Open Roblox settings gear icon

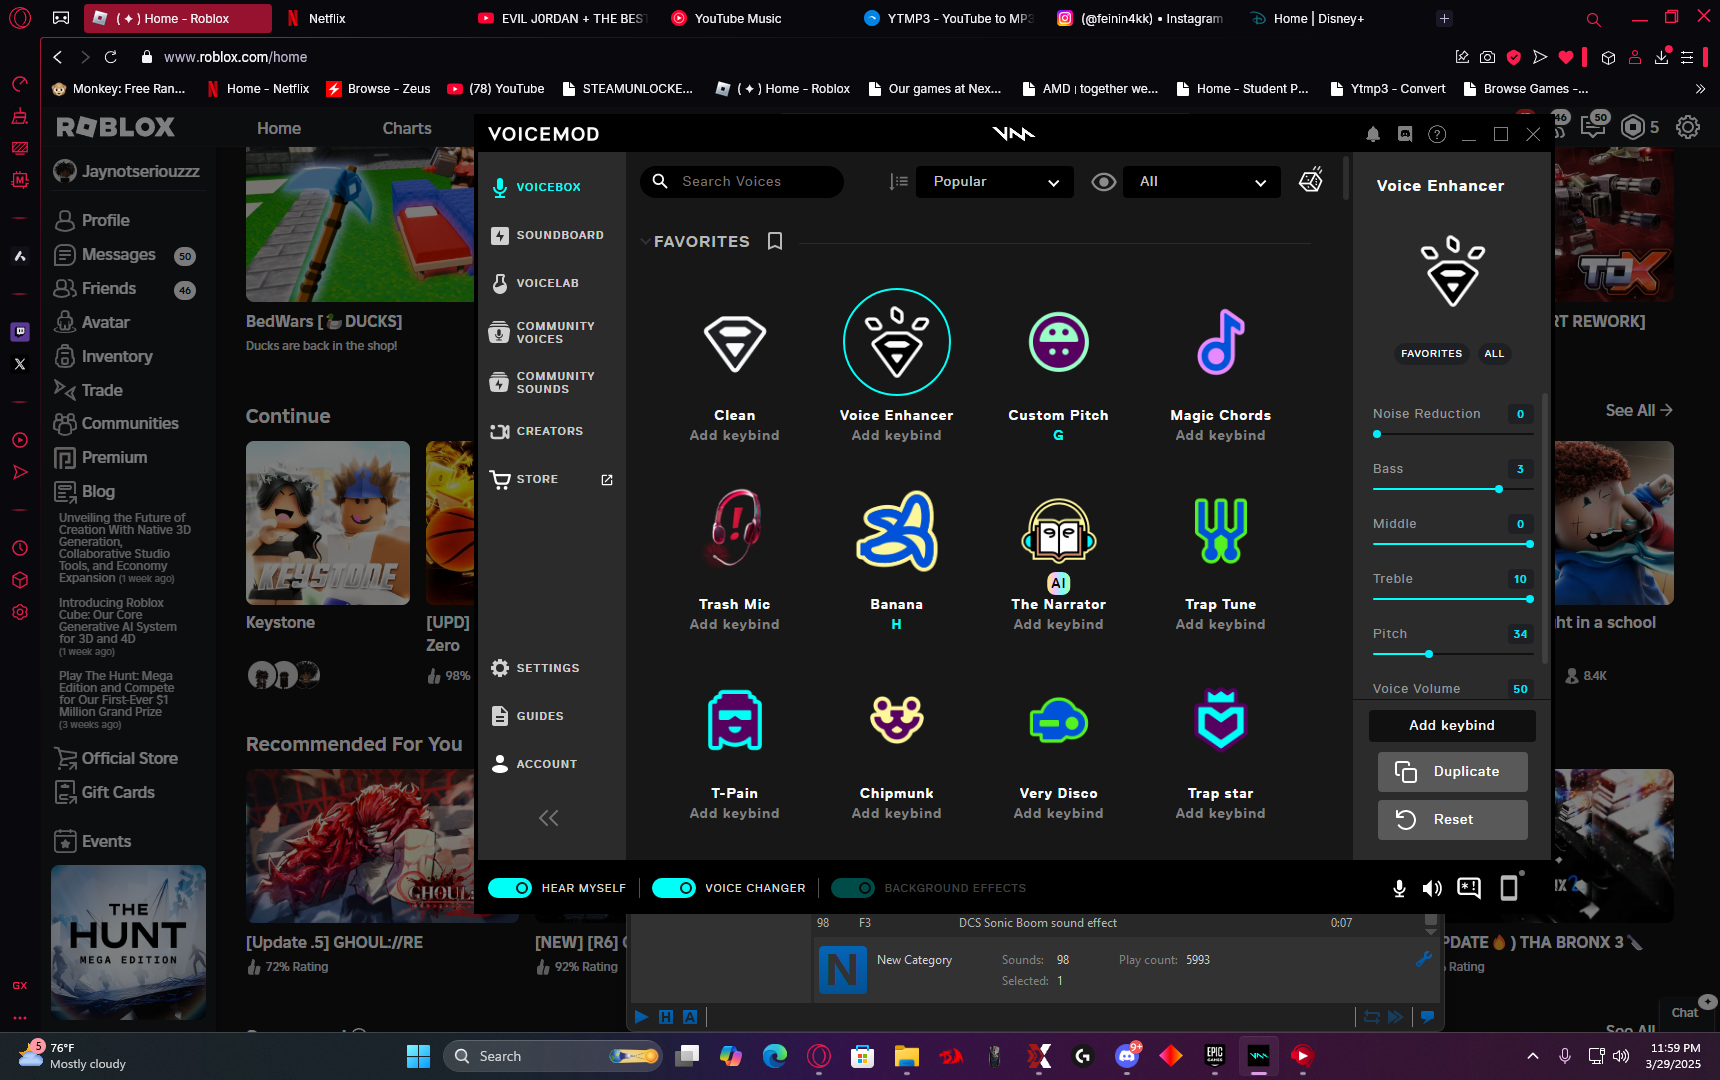pyautogui.click(x=1688, y=127)
